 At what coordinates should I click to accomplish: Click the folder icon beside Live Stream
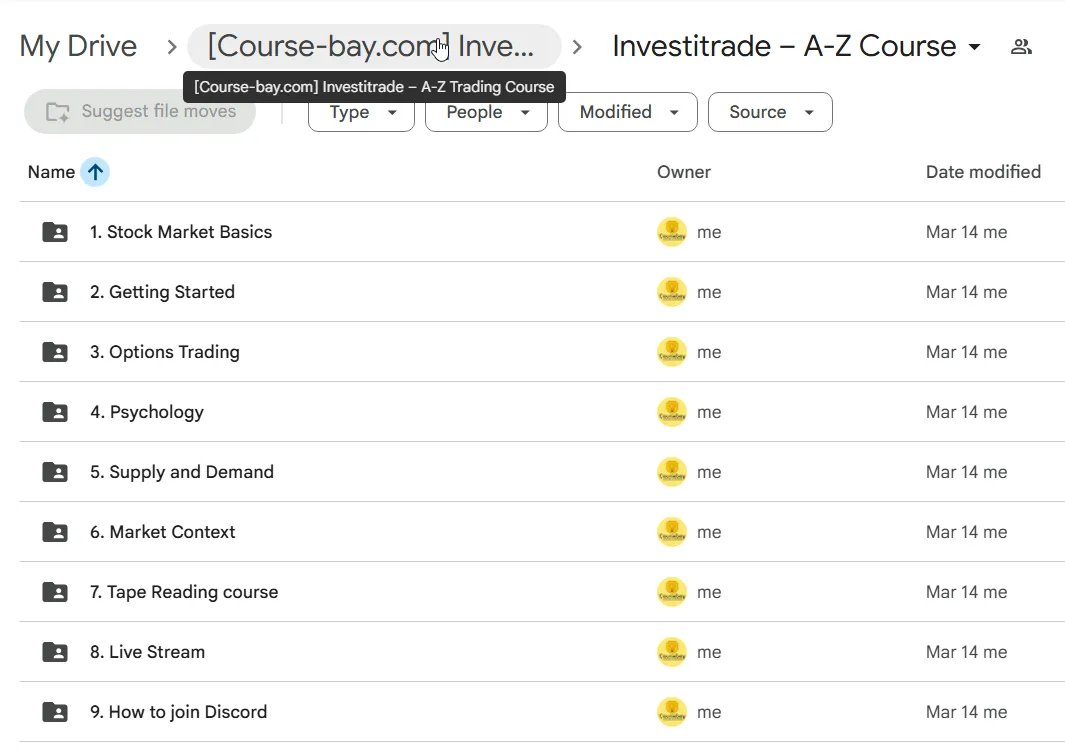point(55,652)
